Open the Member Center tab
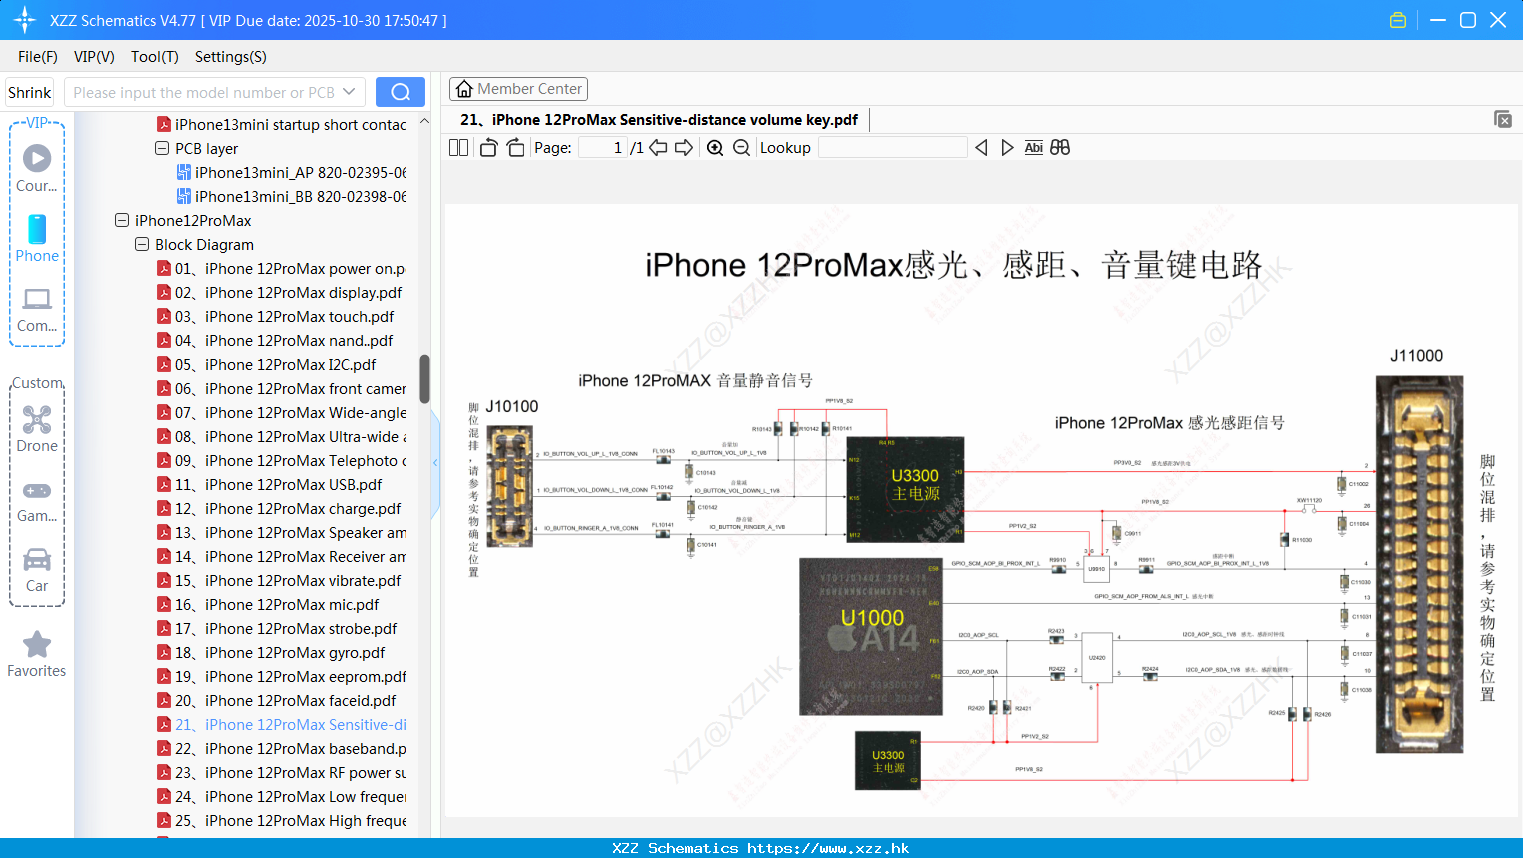The width and height of the screenshot is (1523, 858). click(518, 89)
